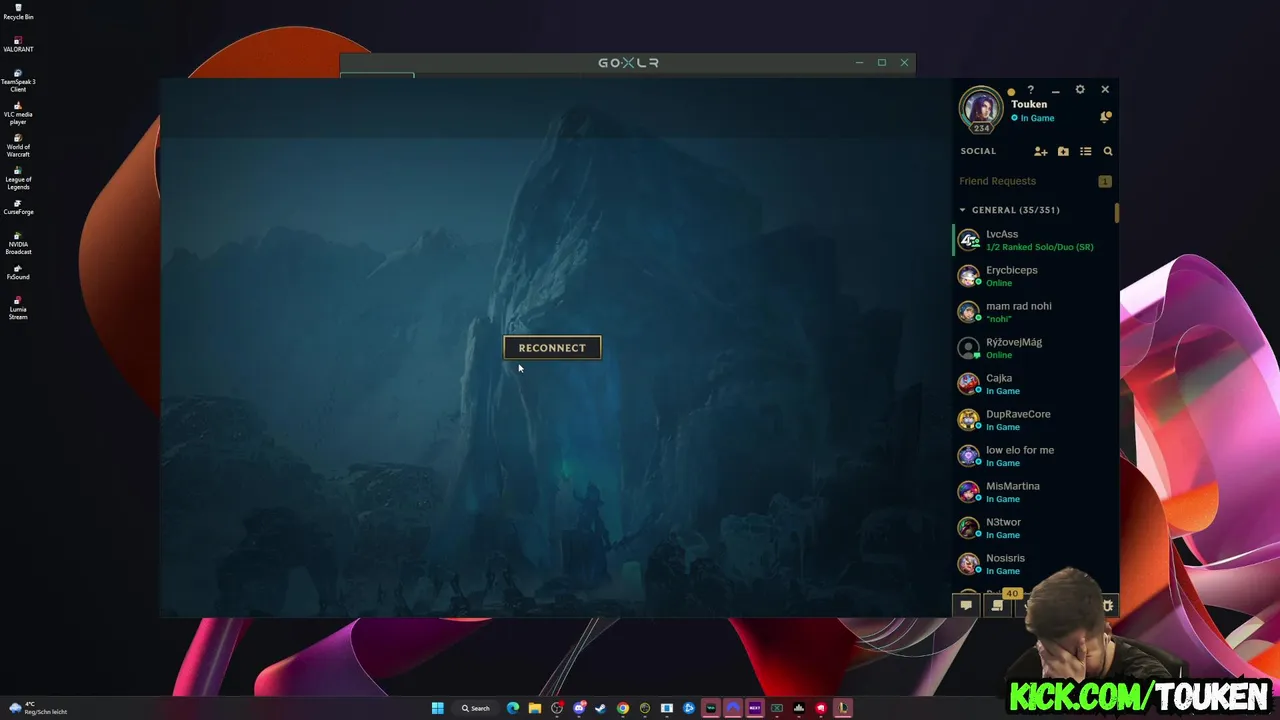Open File Explorer from the taskbar
The width and height of the screenshot is (1280, 720).
click(535, 708)
